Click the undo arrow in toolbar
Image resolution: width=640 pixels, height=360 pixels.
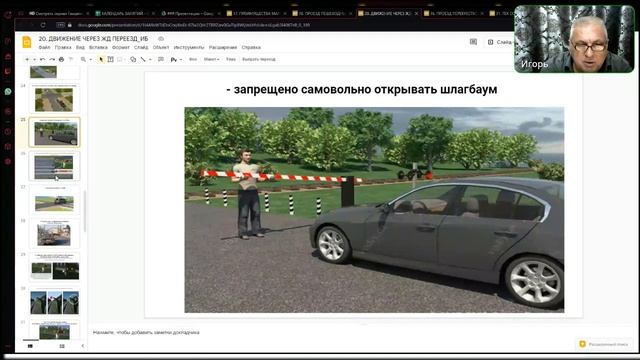pos(42,60)
